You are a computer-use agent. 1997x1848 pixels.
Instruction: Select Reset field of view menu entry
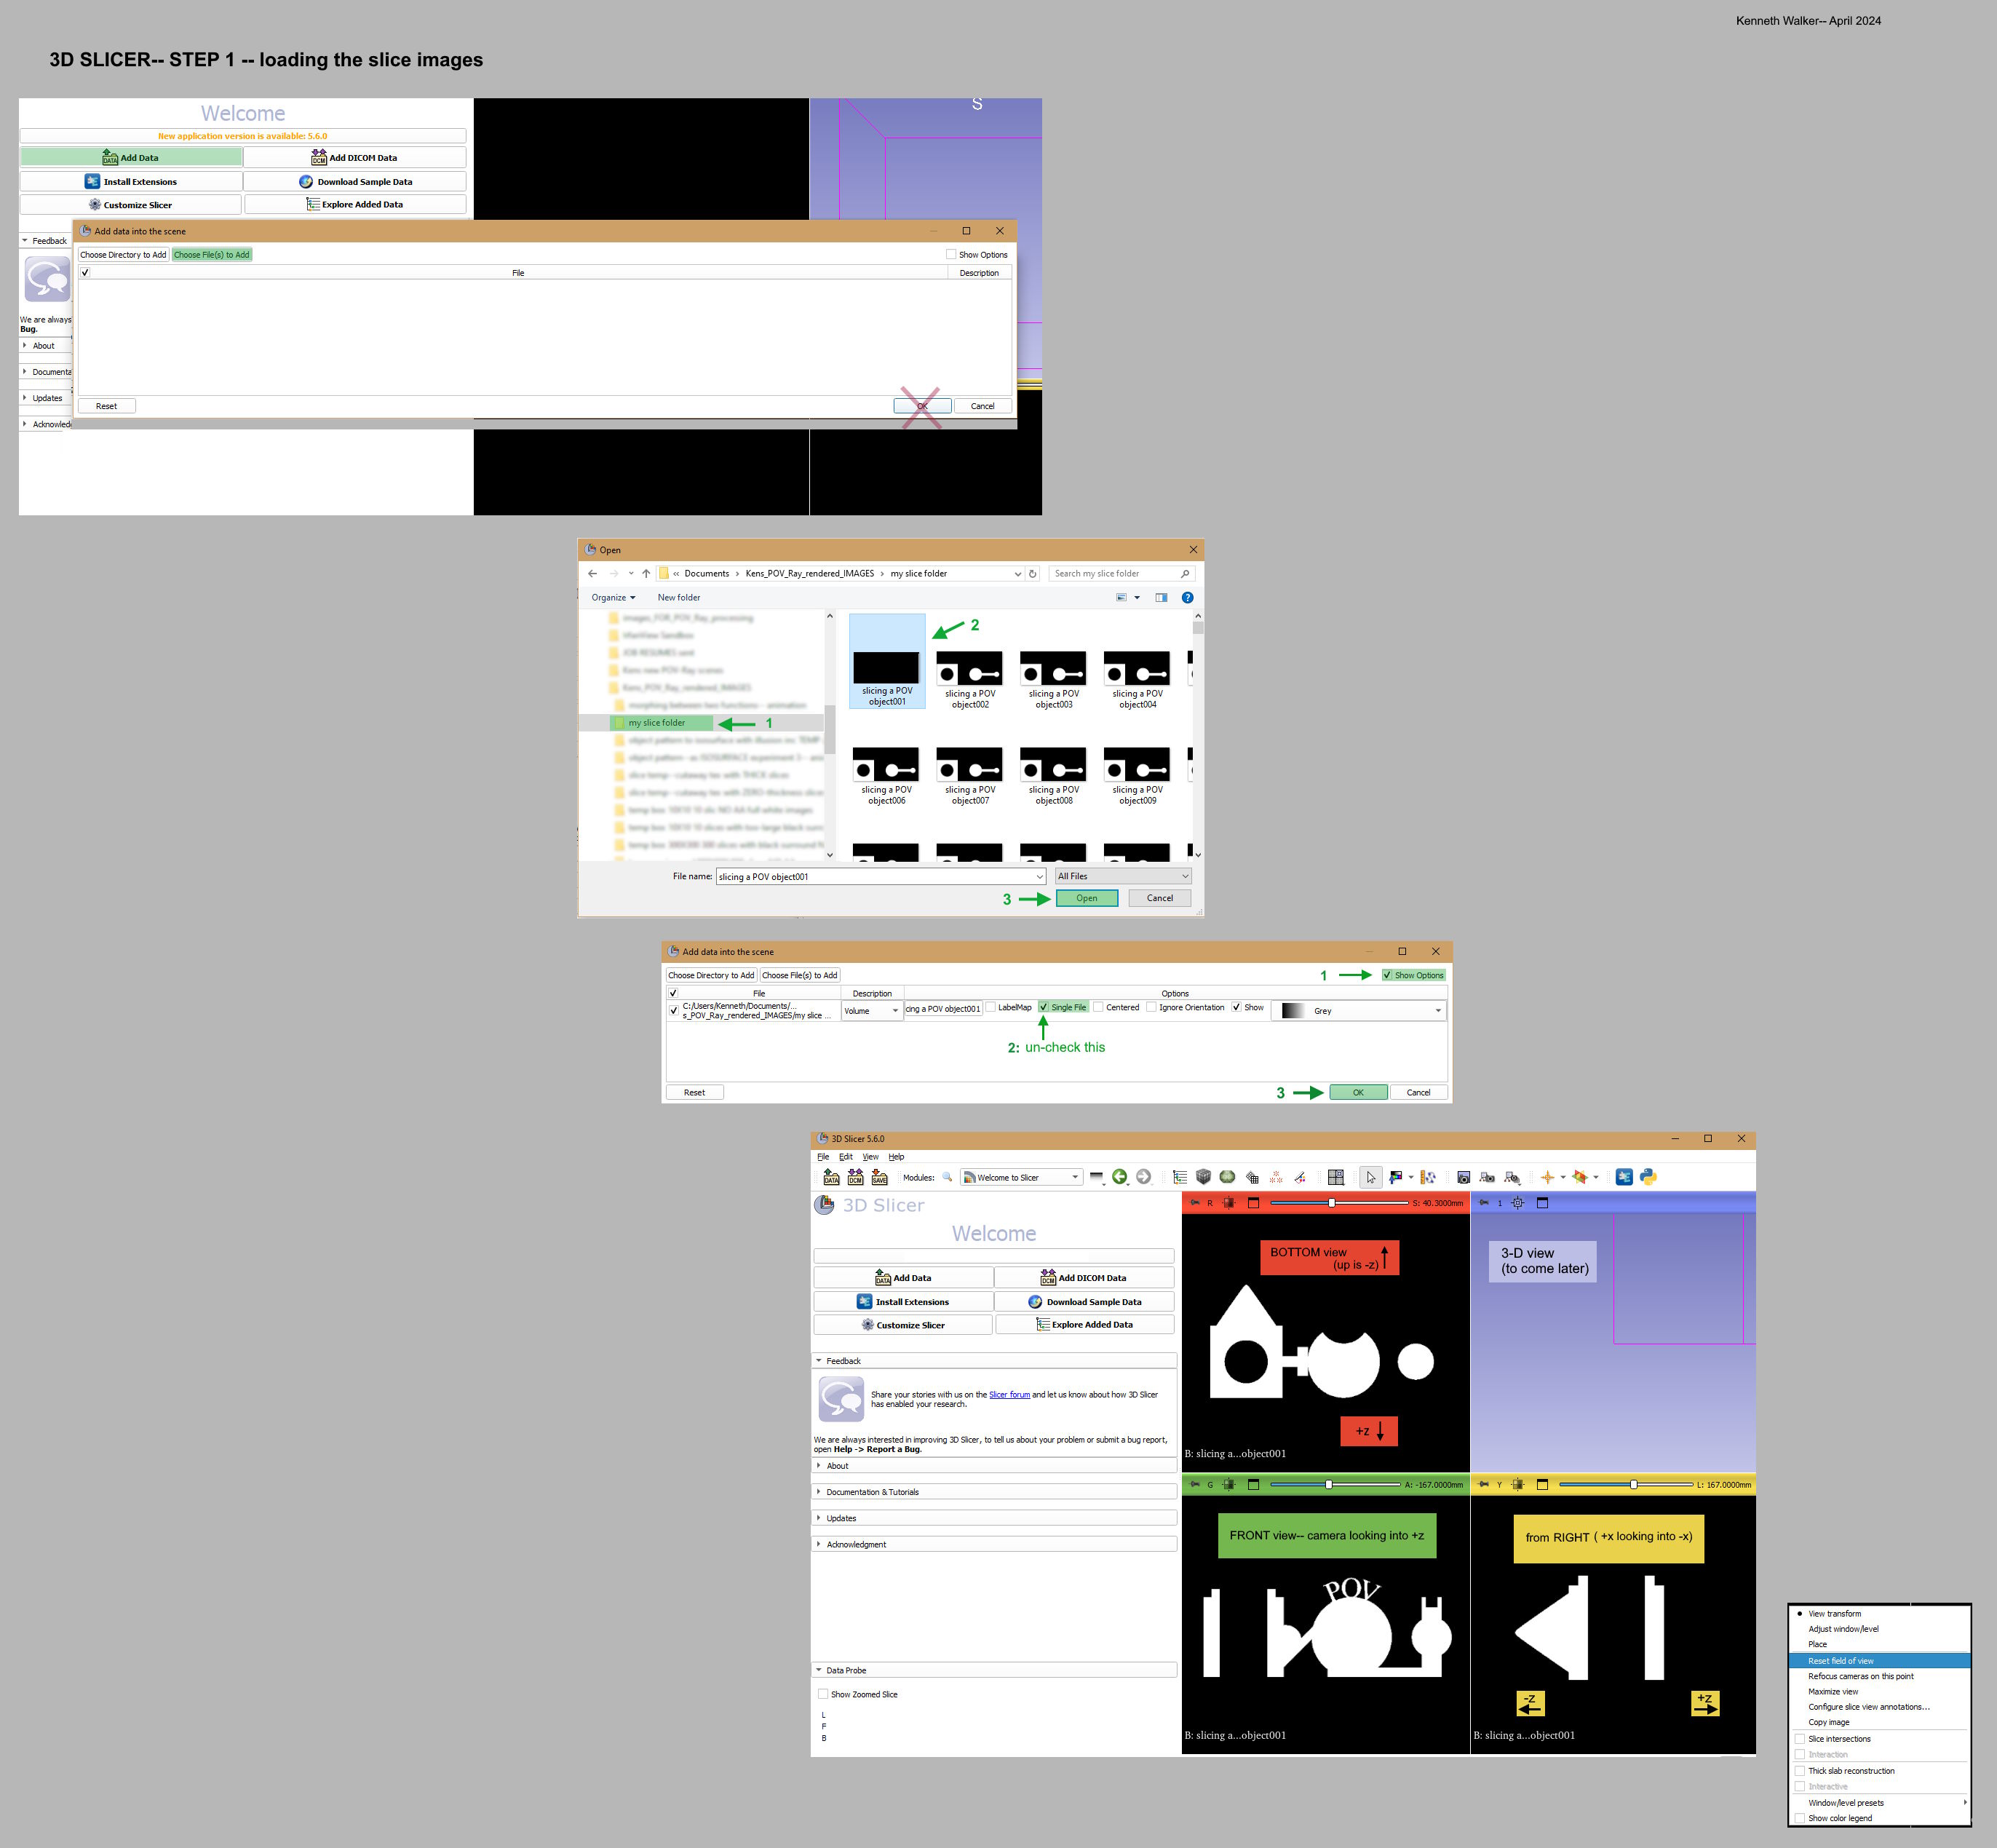click(x=1840, y=1661)
